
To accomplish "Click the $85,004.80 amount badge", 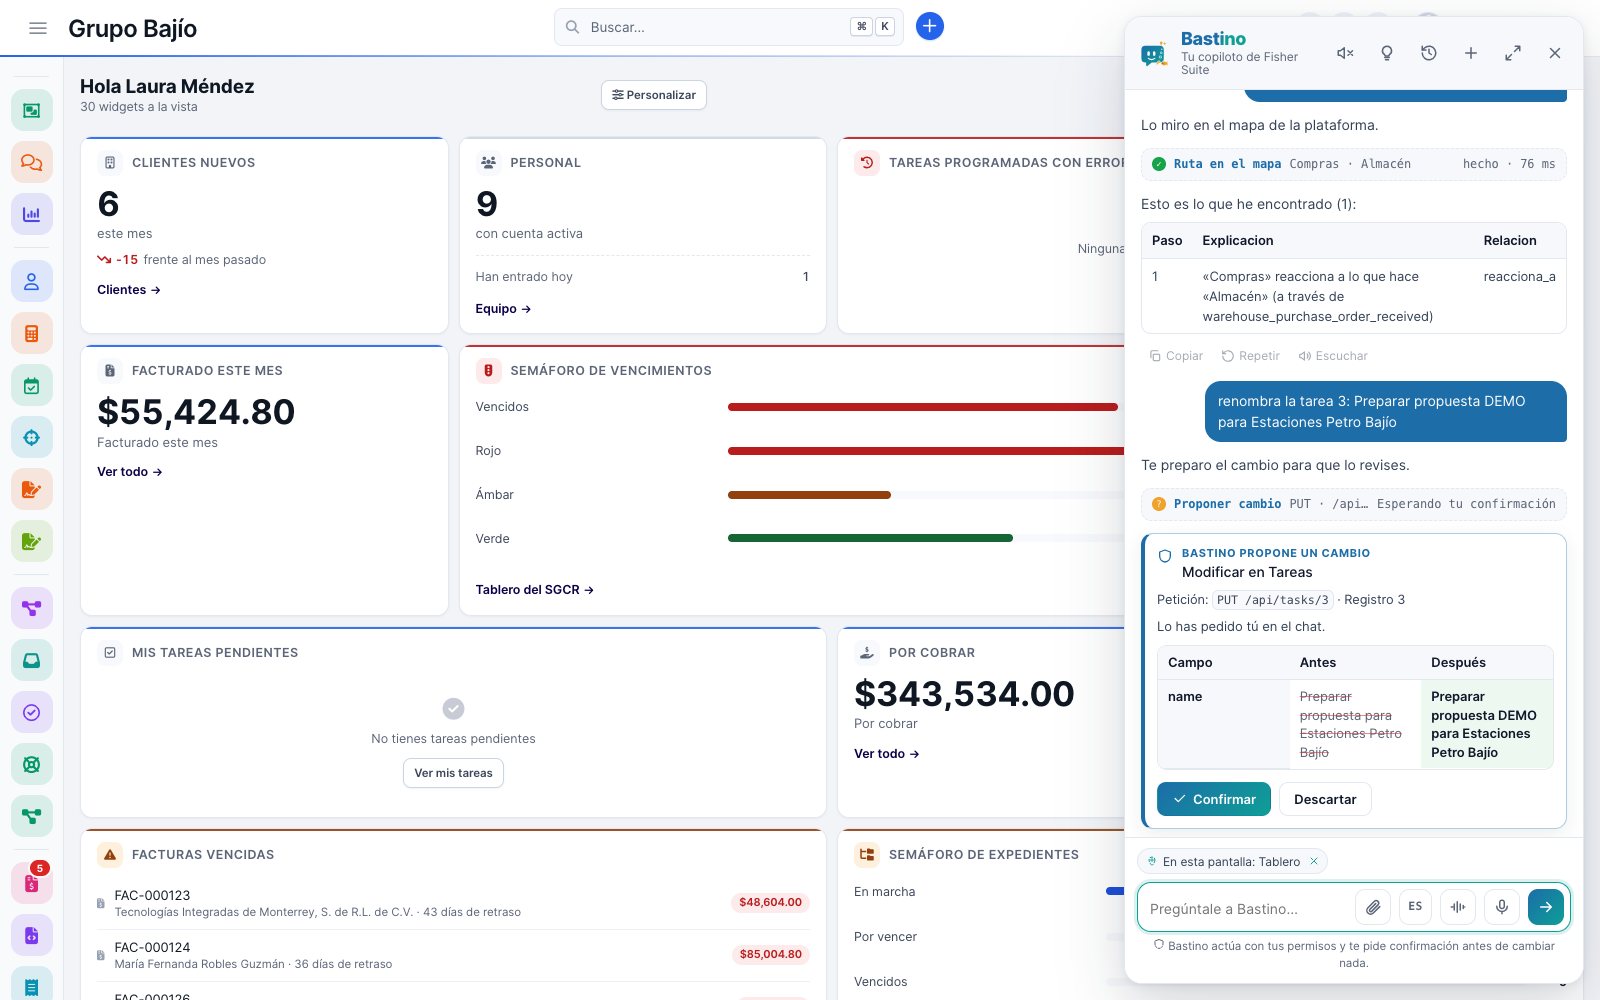I will pyautogui.click(x=771, y=954).
